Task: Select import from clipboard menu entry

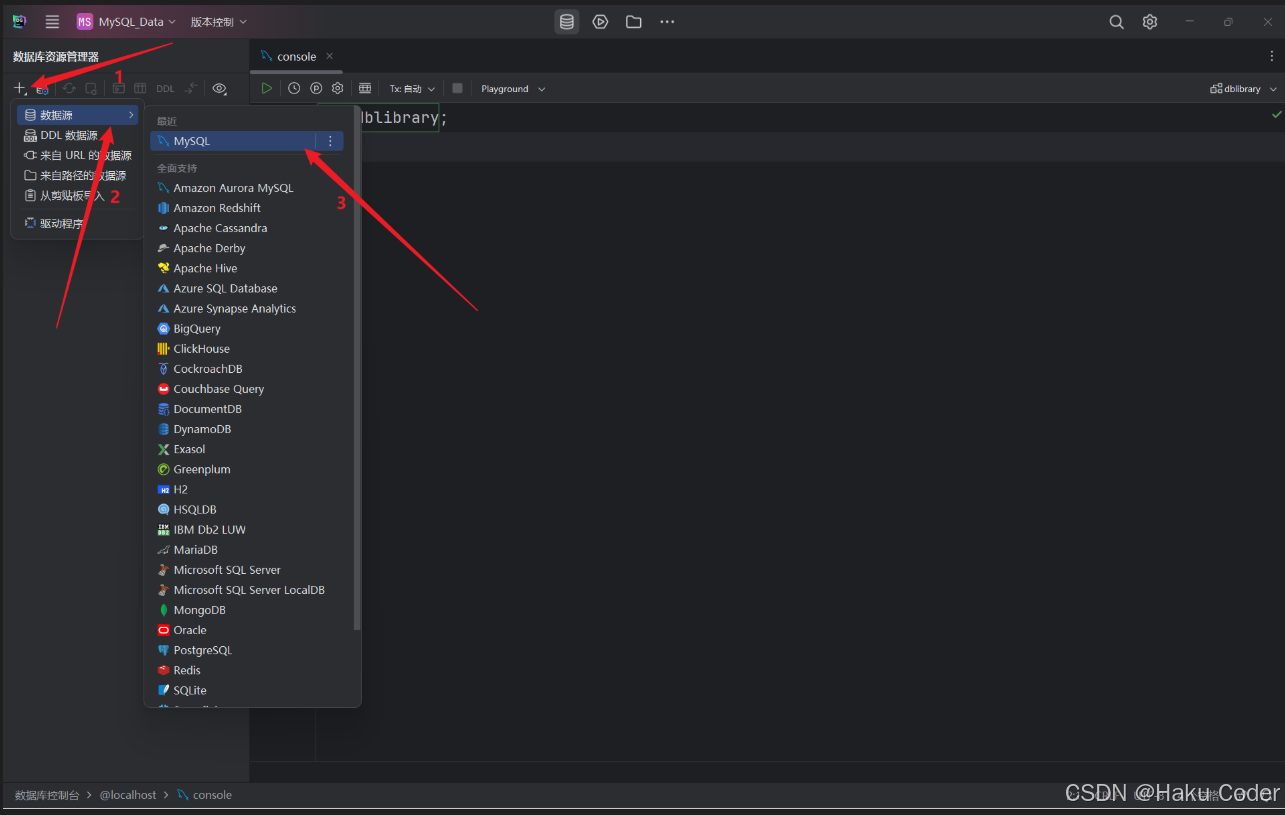Action: 78,196
